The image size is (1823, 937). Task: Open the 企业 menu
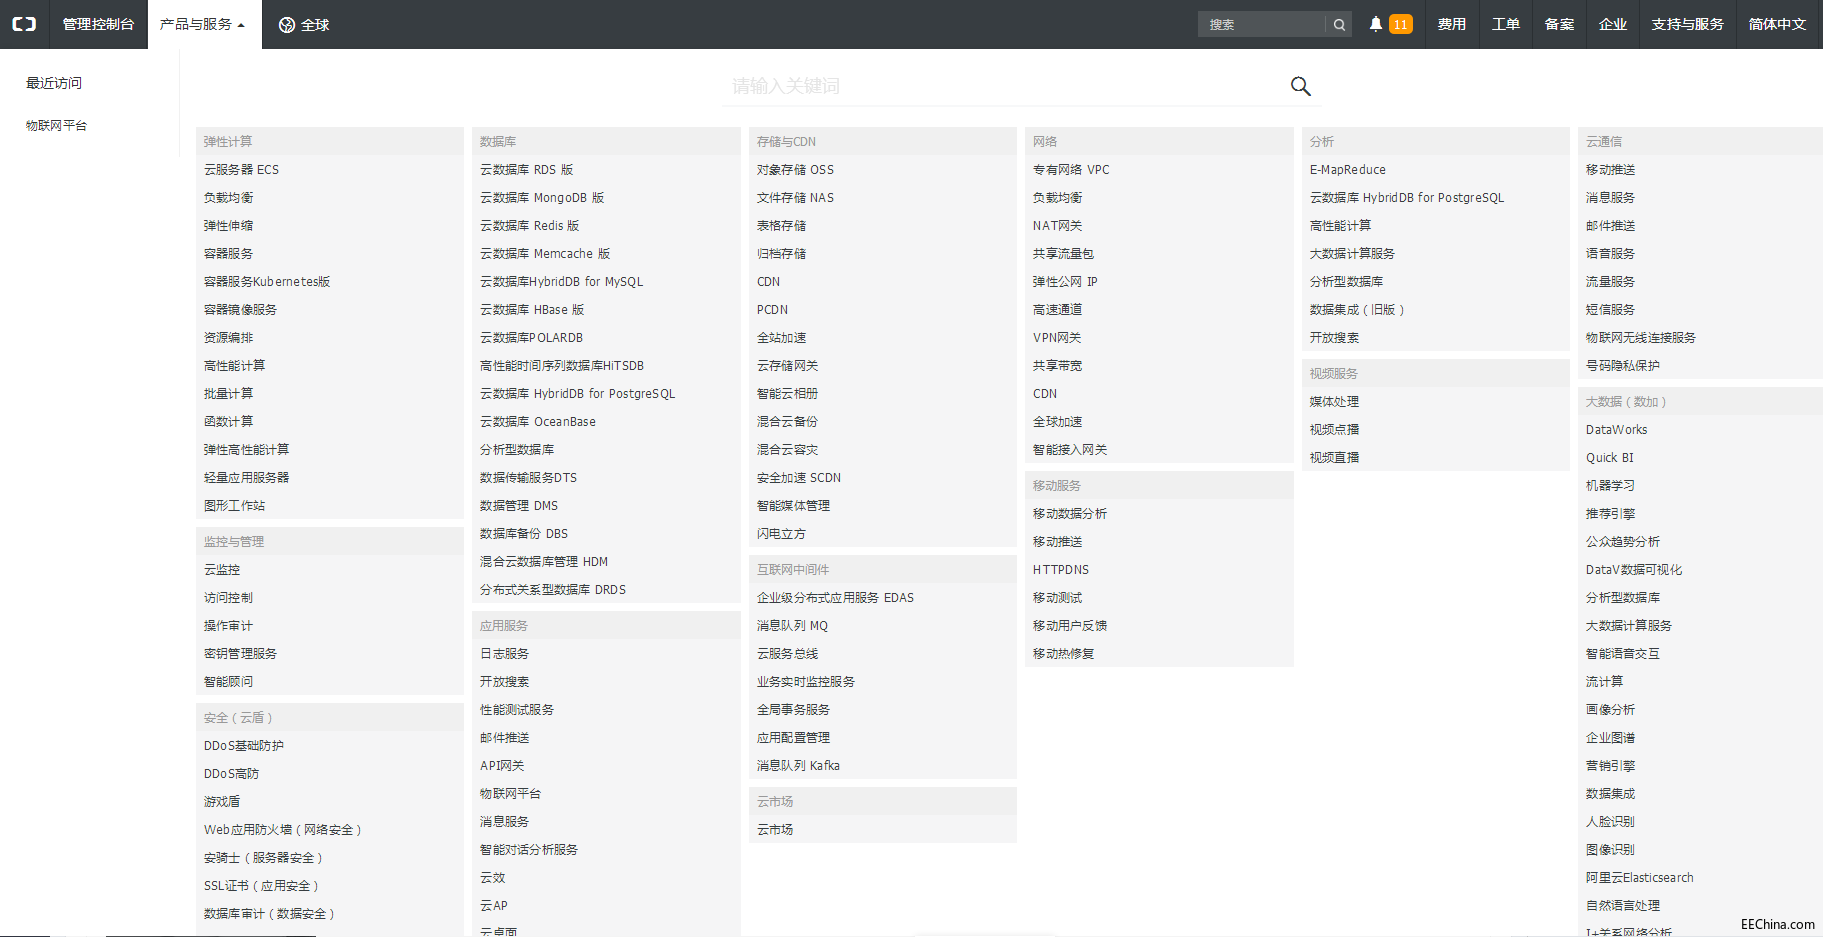1613,24
